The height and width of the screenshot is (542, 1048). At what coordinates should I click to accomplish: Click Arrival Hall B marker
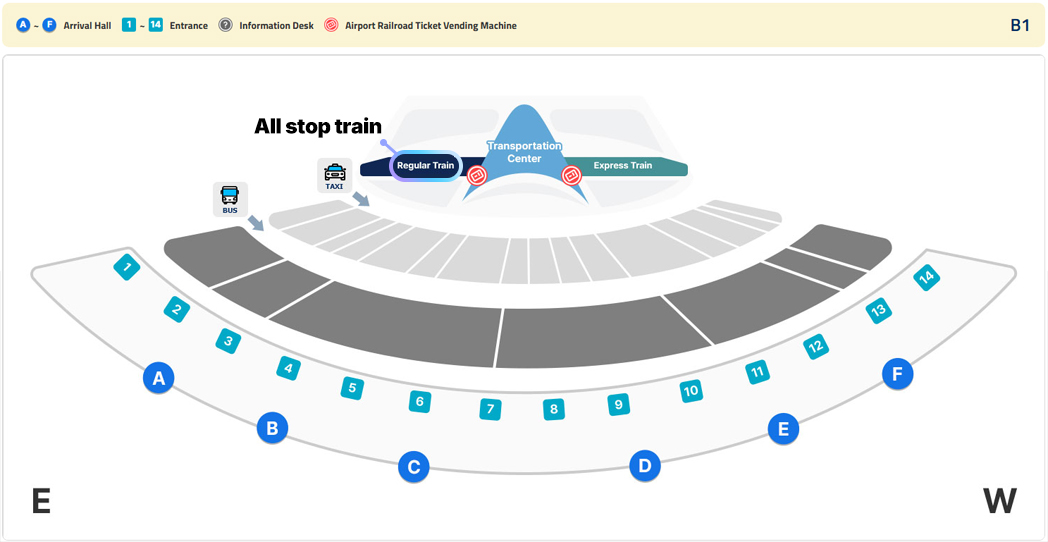pos(272,428)
